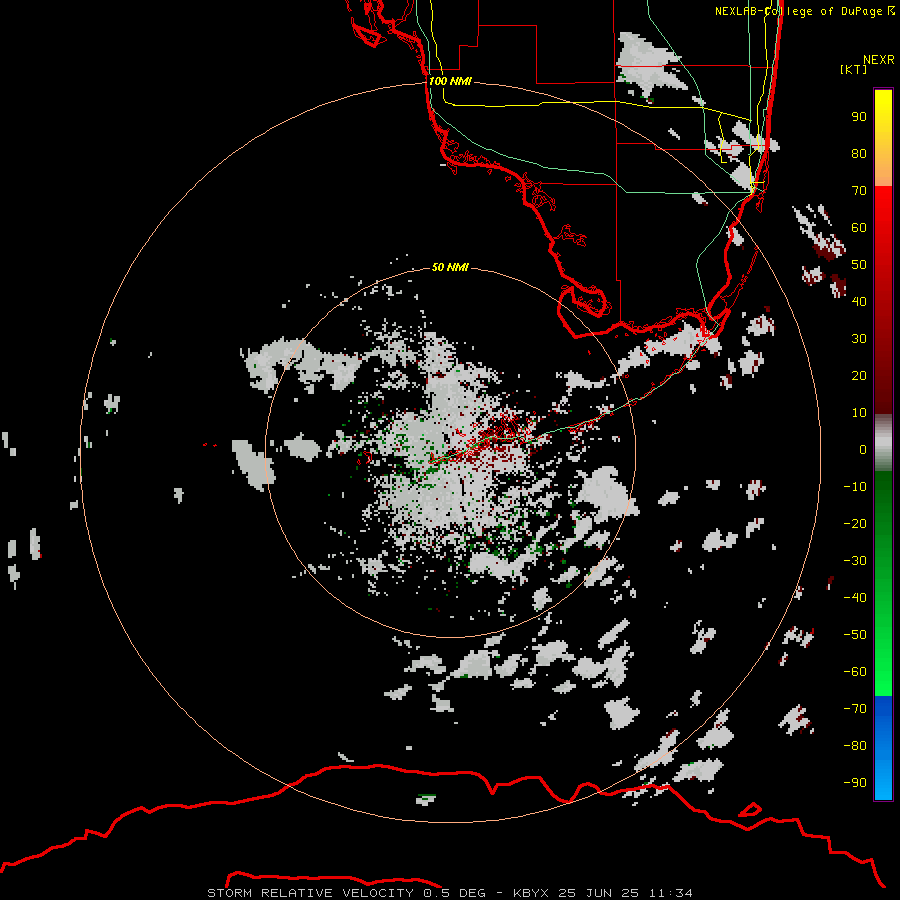The height and width of the screenshot is (900, 900).
Task: Click the 11:34 timestamp in caption
Action: 671,893
